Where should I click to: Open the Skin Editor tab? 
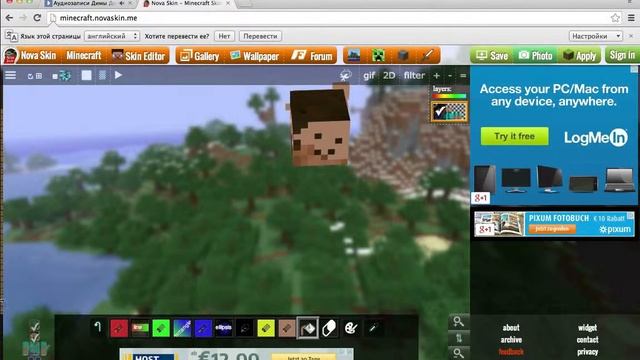139,56
